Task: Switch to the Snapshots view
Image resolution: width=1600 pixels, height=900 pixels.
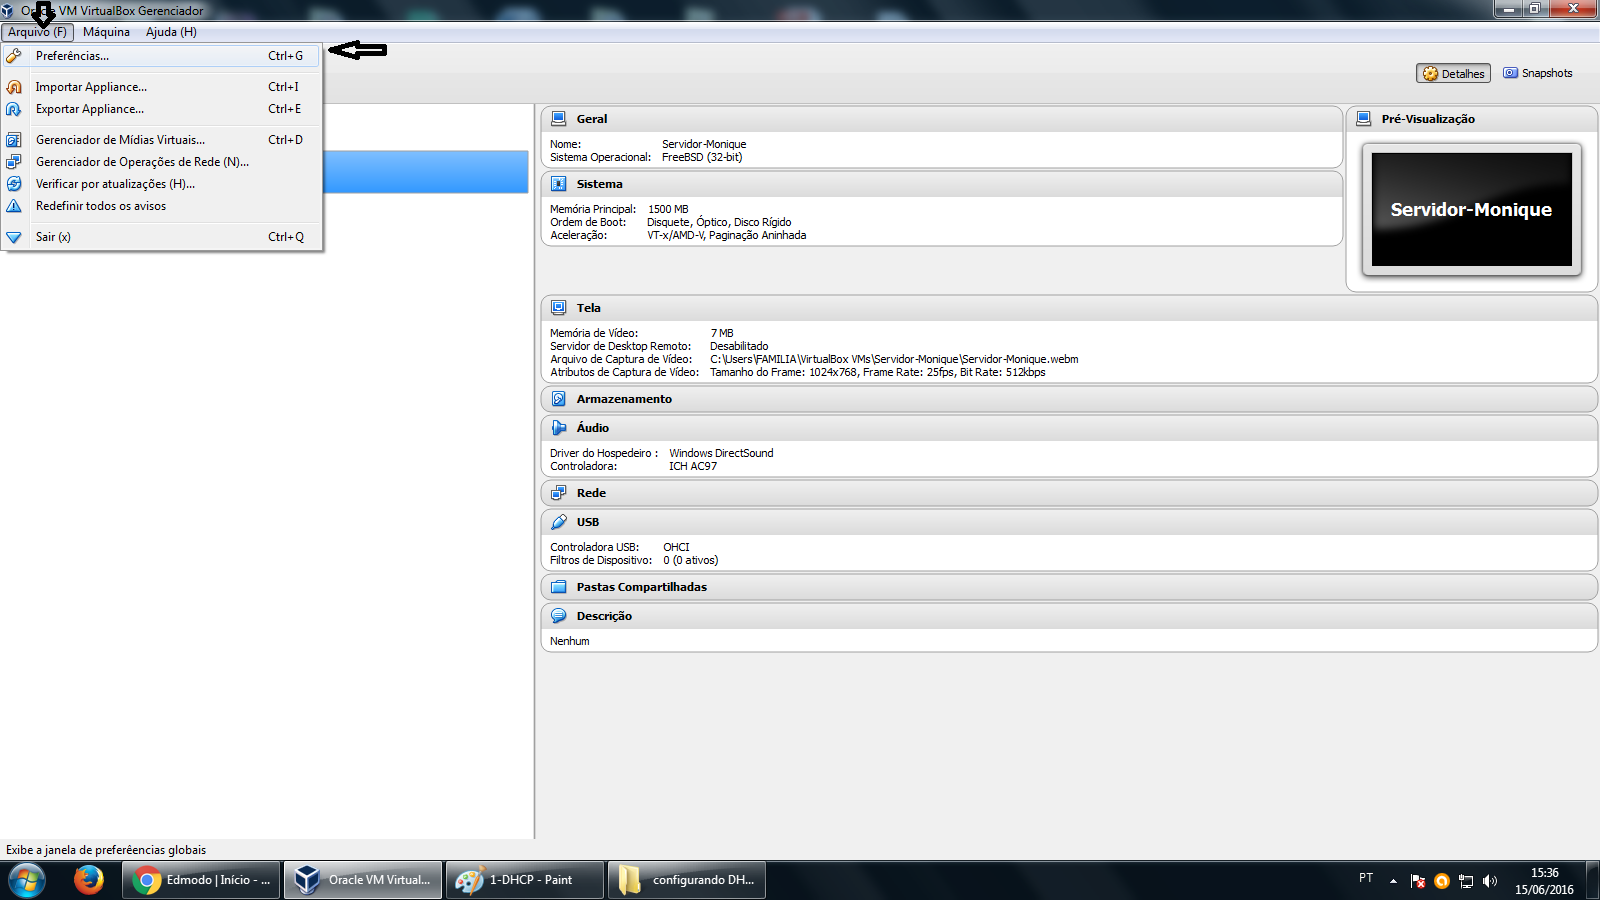Action: tap(1538, 73)
